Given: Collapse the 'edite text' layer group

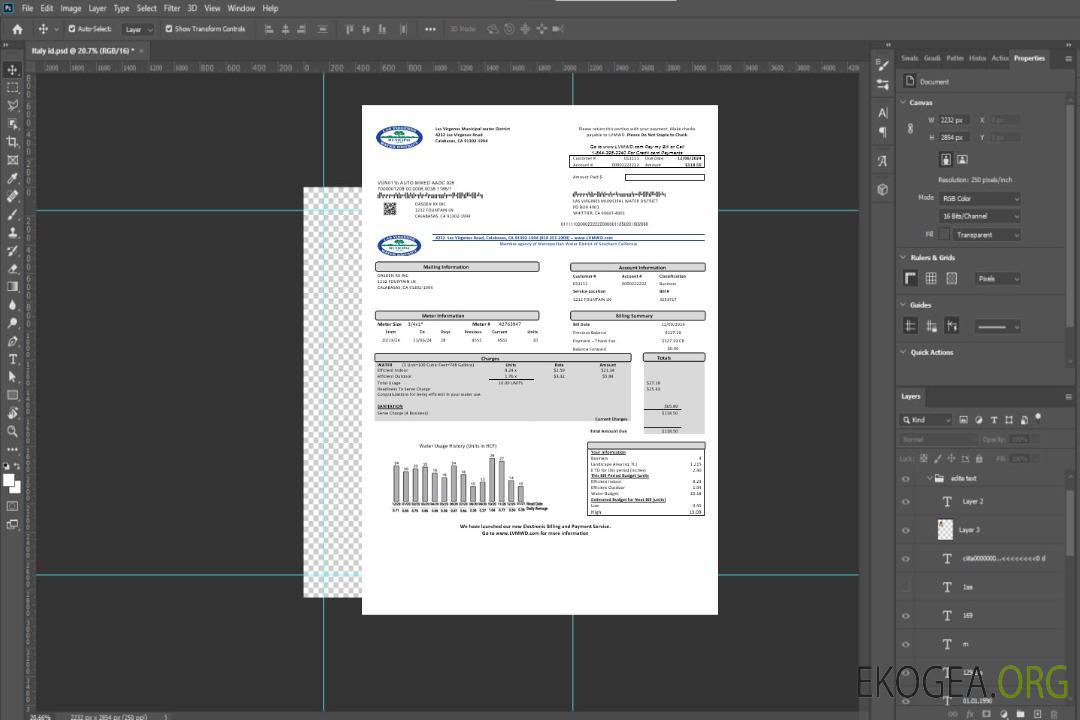Looking at the screenshot, I should 929,478.
